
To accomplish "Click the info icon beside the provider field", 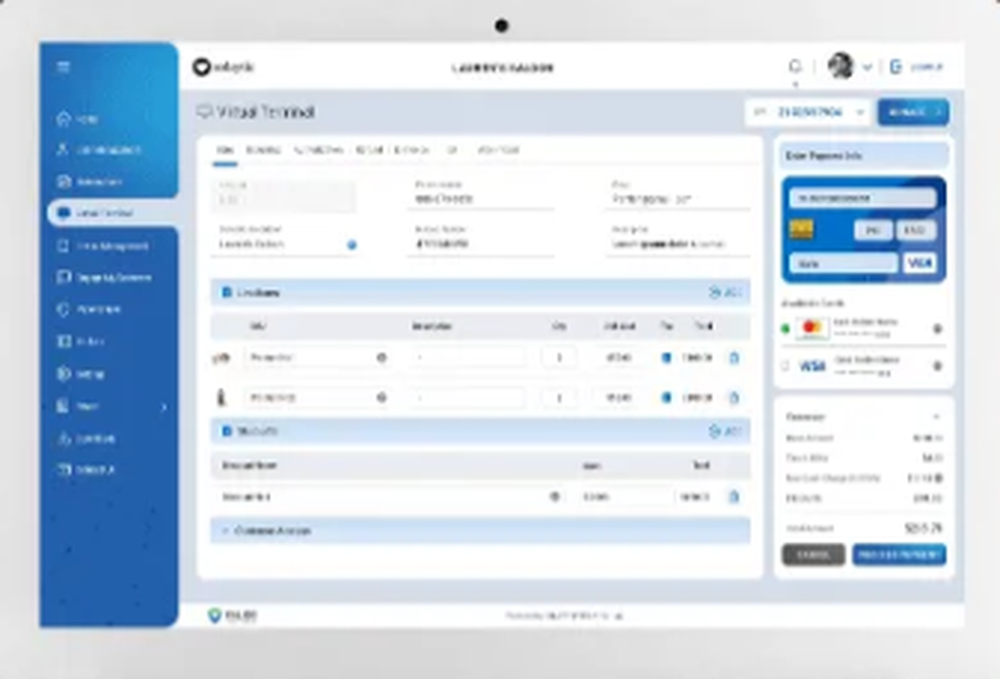I will (351, 243).
